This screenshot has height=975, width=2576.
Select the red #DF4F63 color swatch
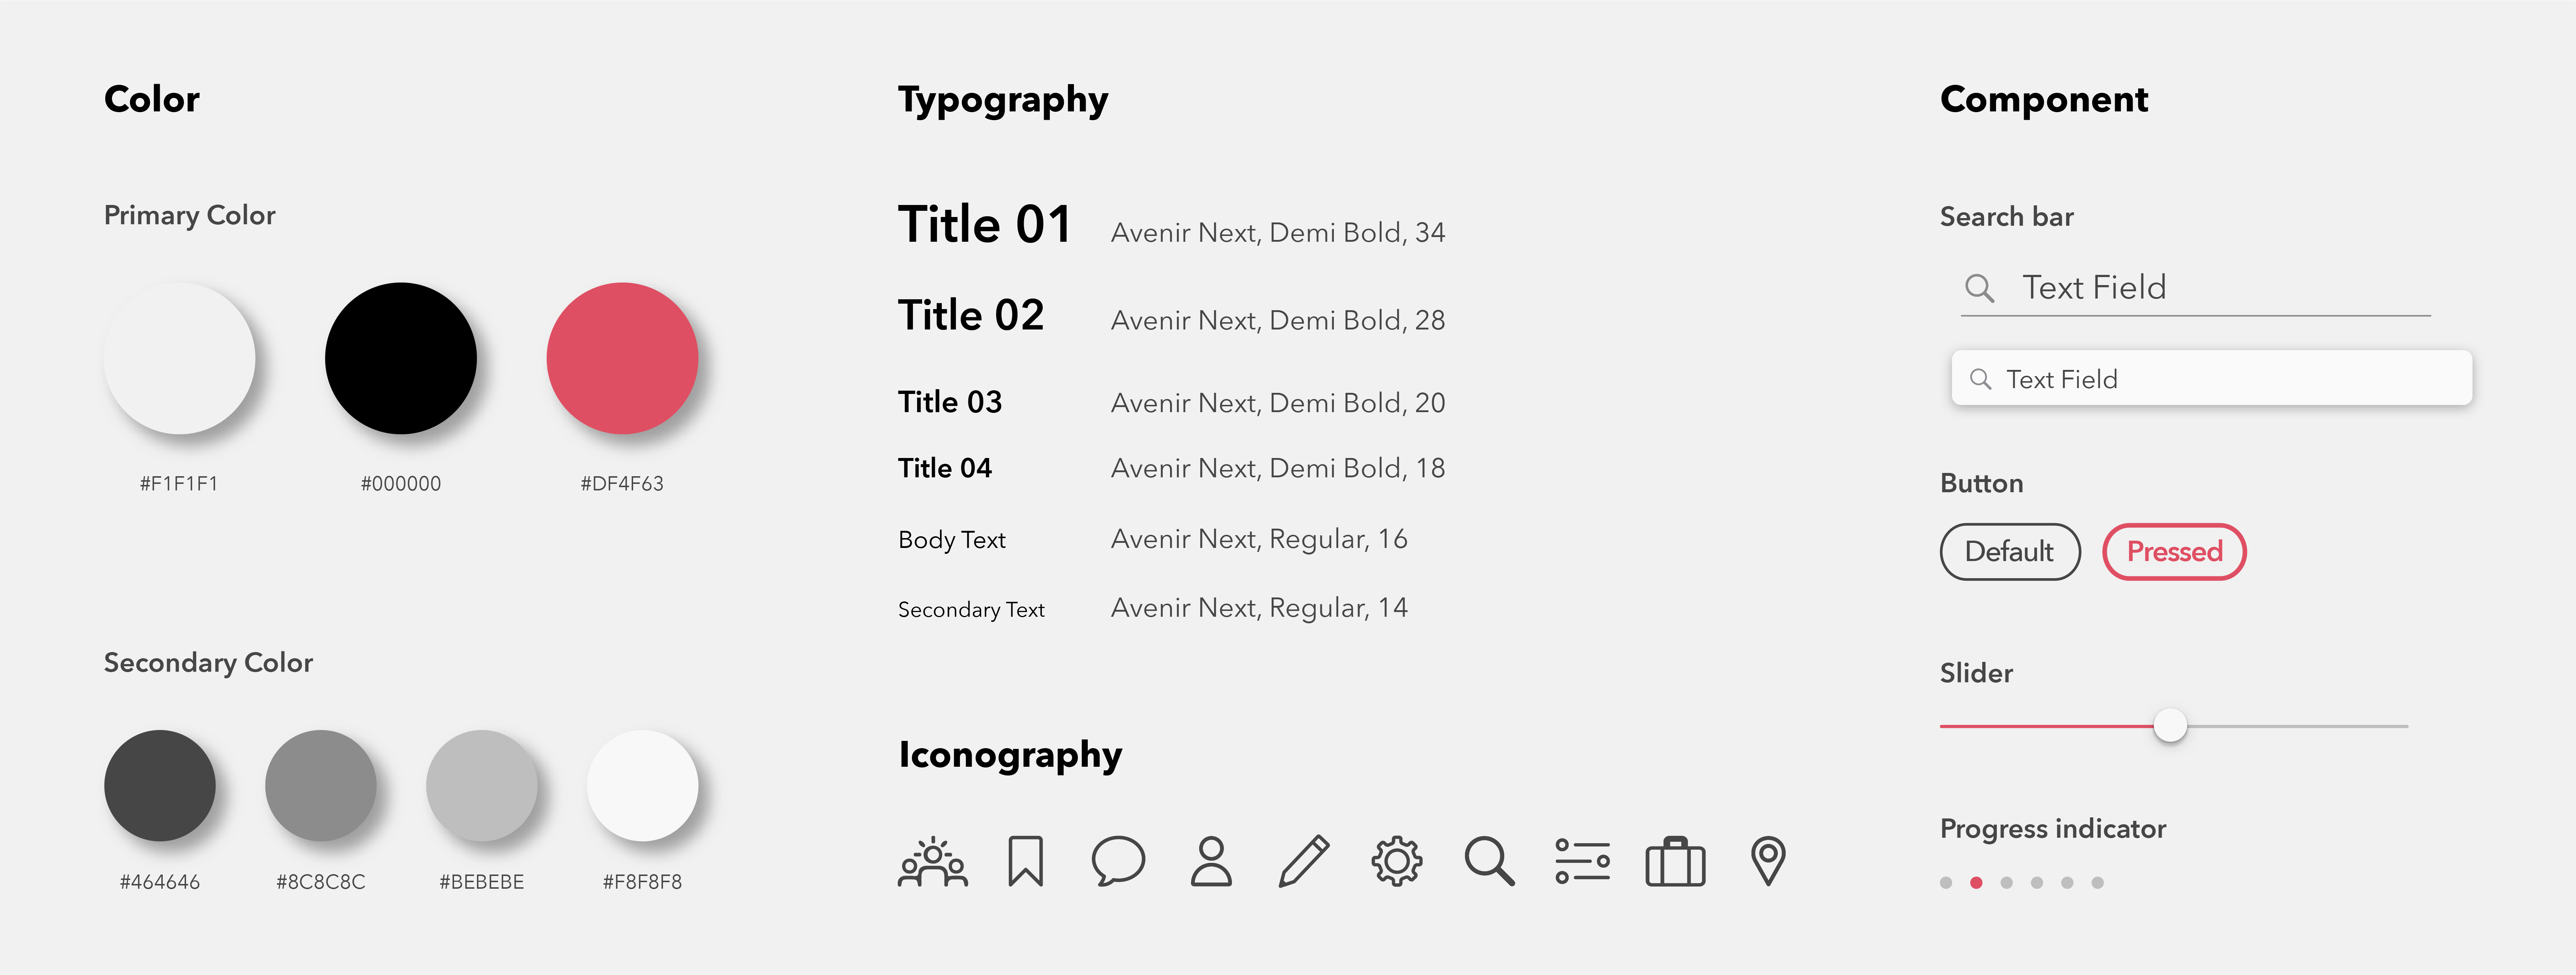tap(622, 358)
